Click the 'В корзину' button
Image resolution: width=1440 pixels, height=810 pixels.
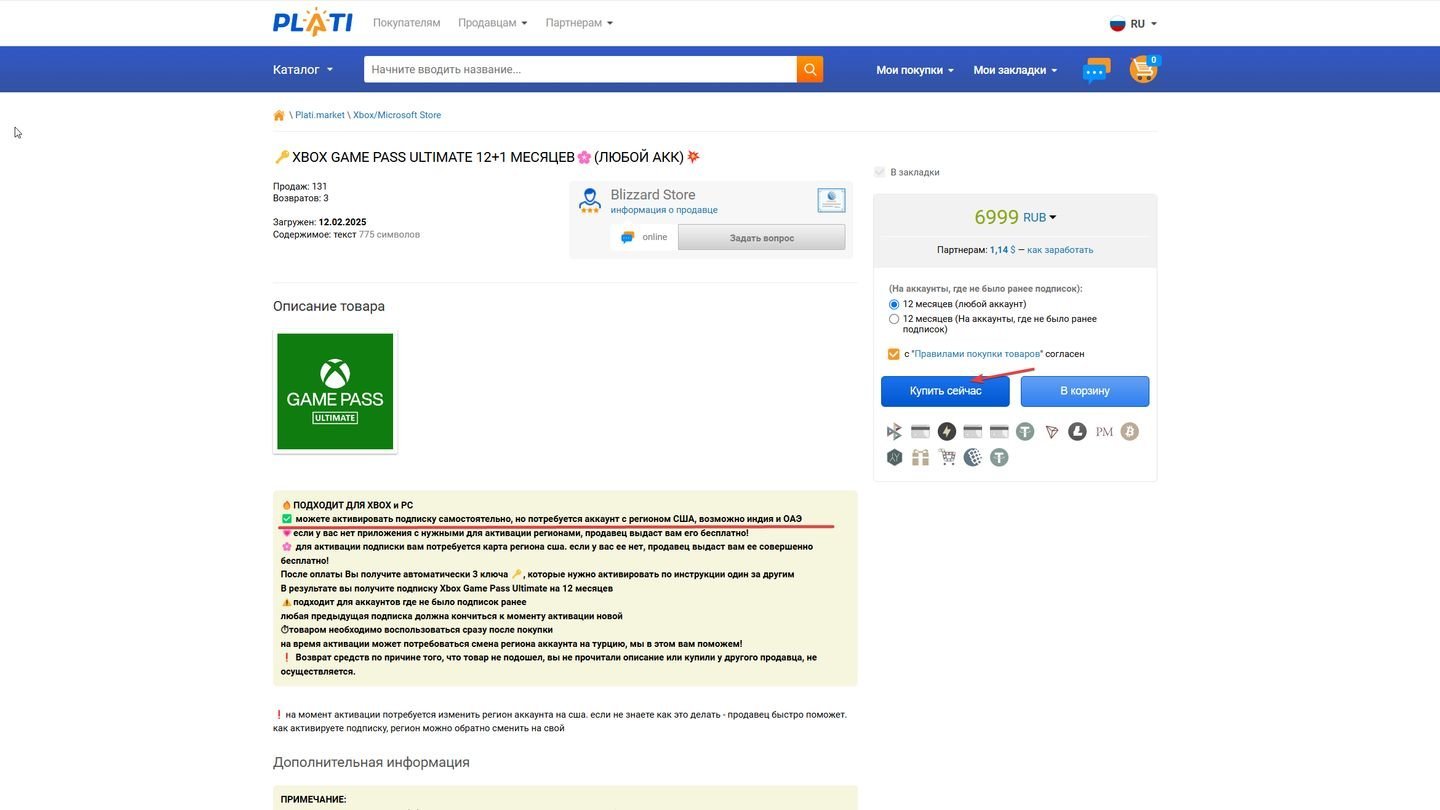click(x=1085, y=391)
